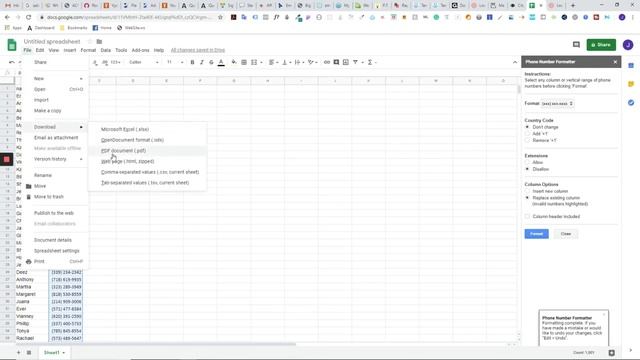Click Email as attachment
The image size is (640, 360).
point(56,138)
